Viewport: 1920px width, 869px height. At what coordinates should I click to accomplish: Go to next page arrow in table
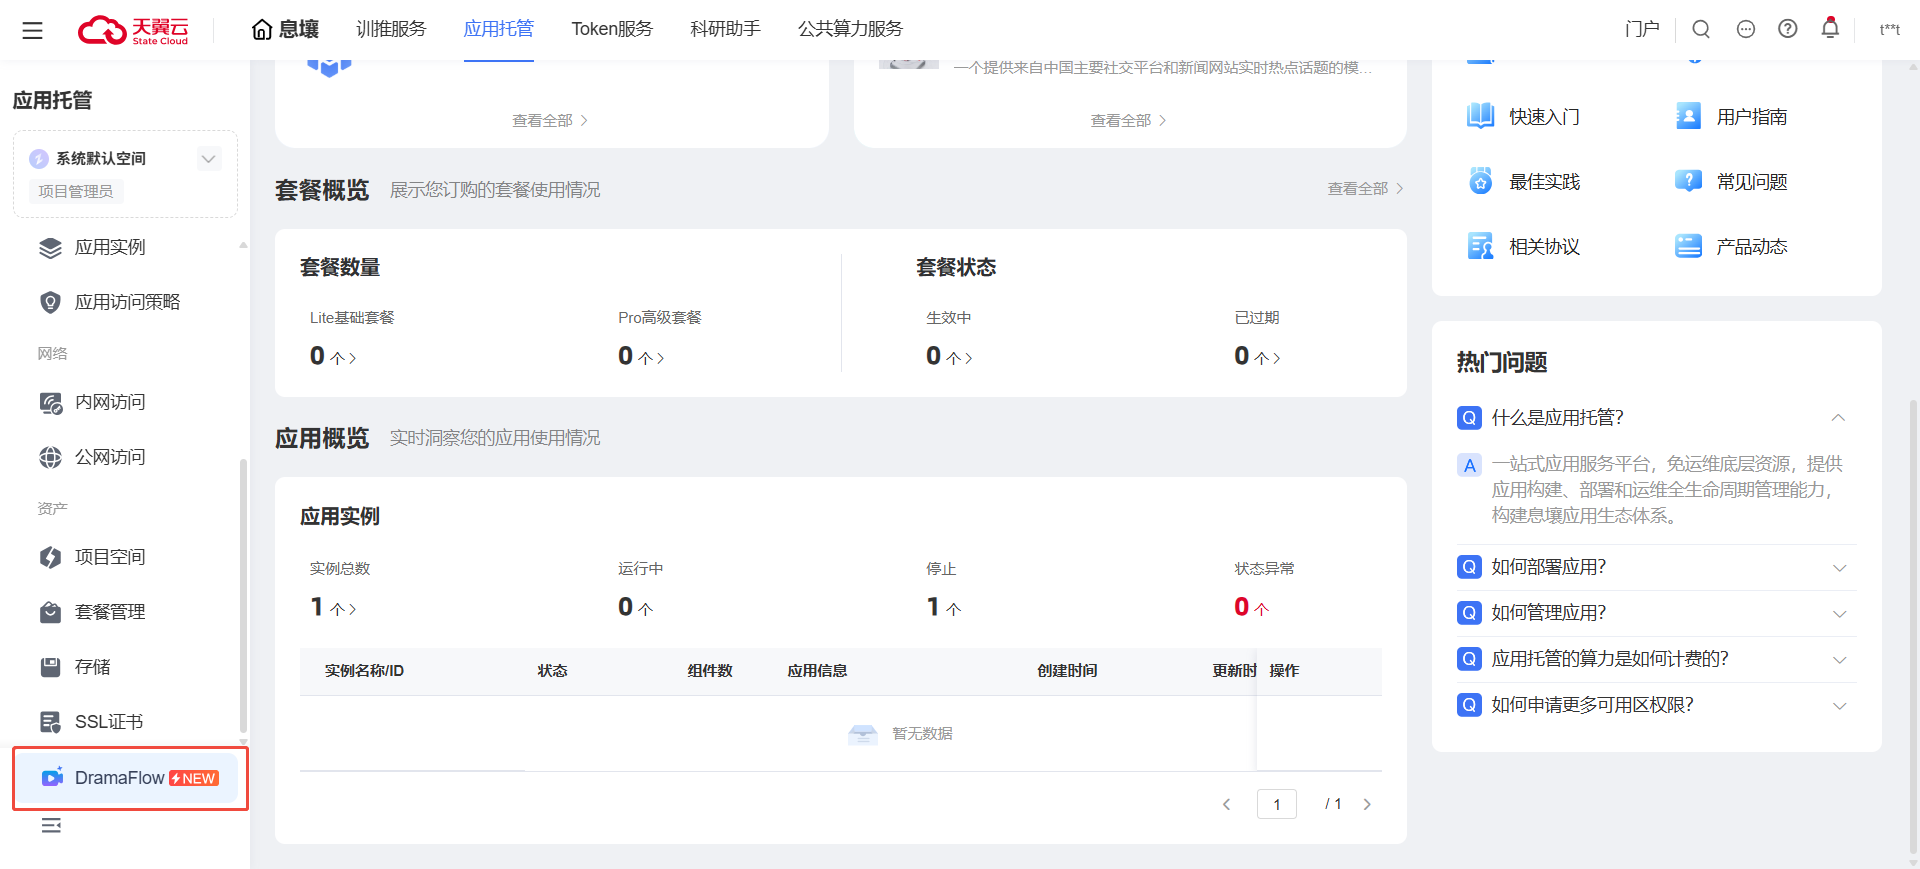1367,804
